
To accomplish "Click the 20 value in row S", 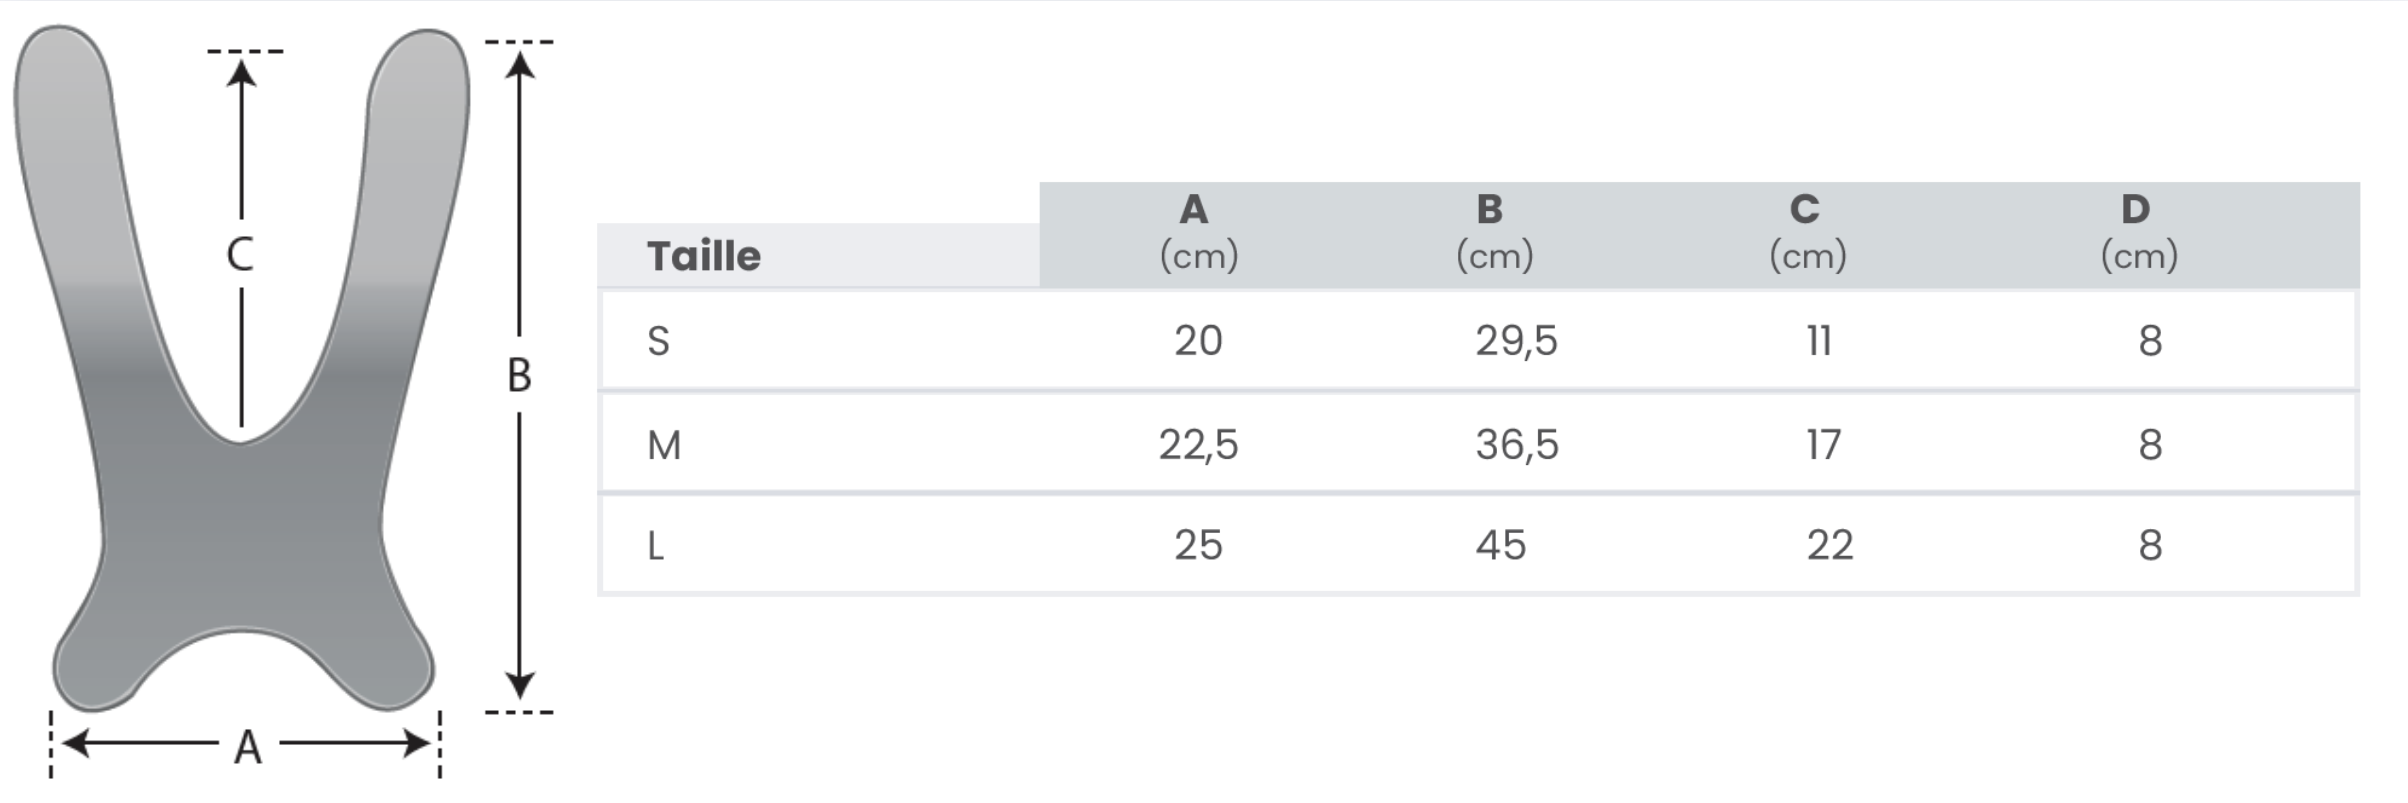I will pyautogui.click(x=1198, y=341).
